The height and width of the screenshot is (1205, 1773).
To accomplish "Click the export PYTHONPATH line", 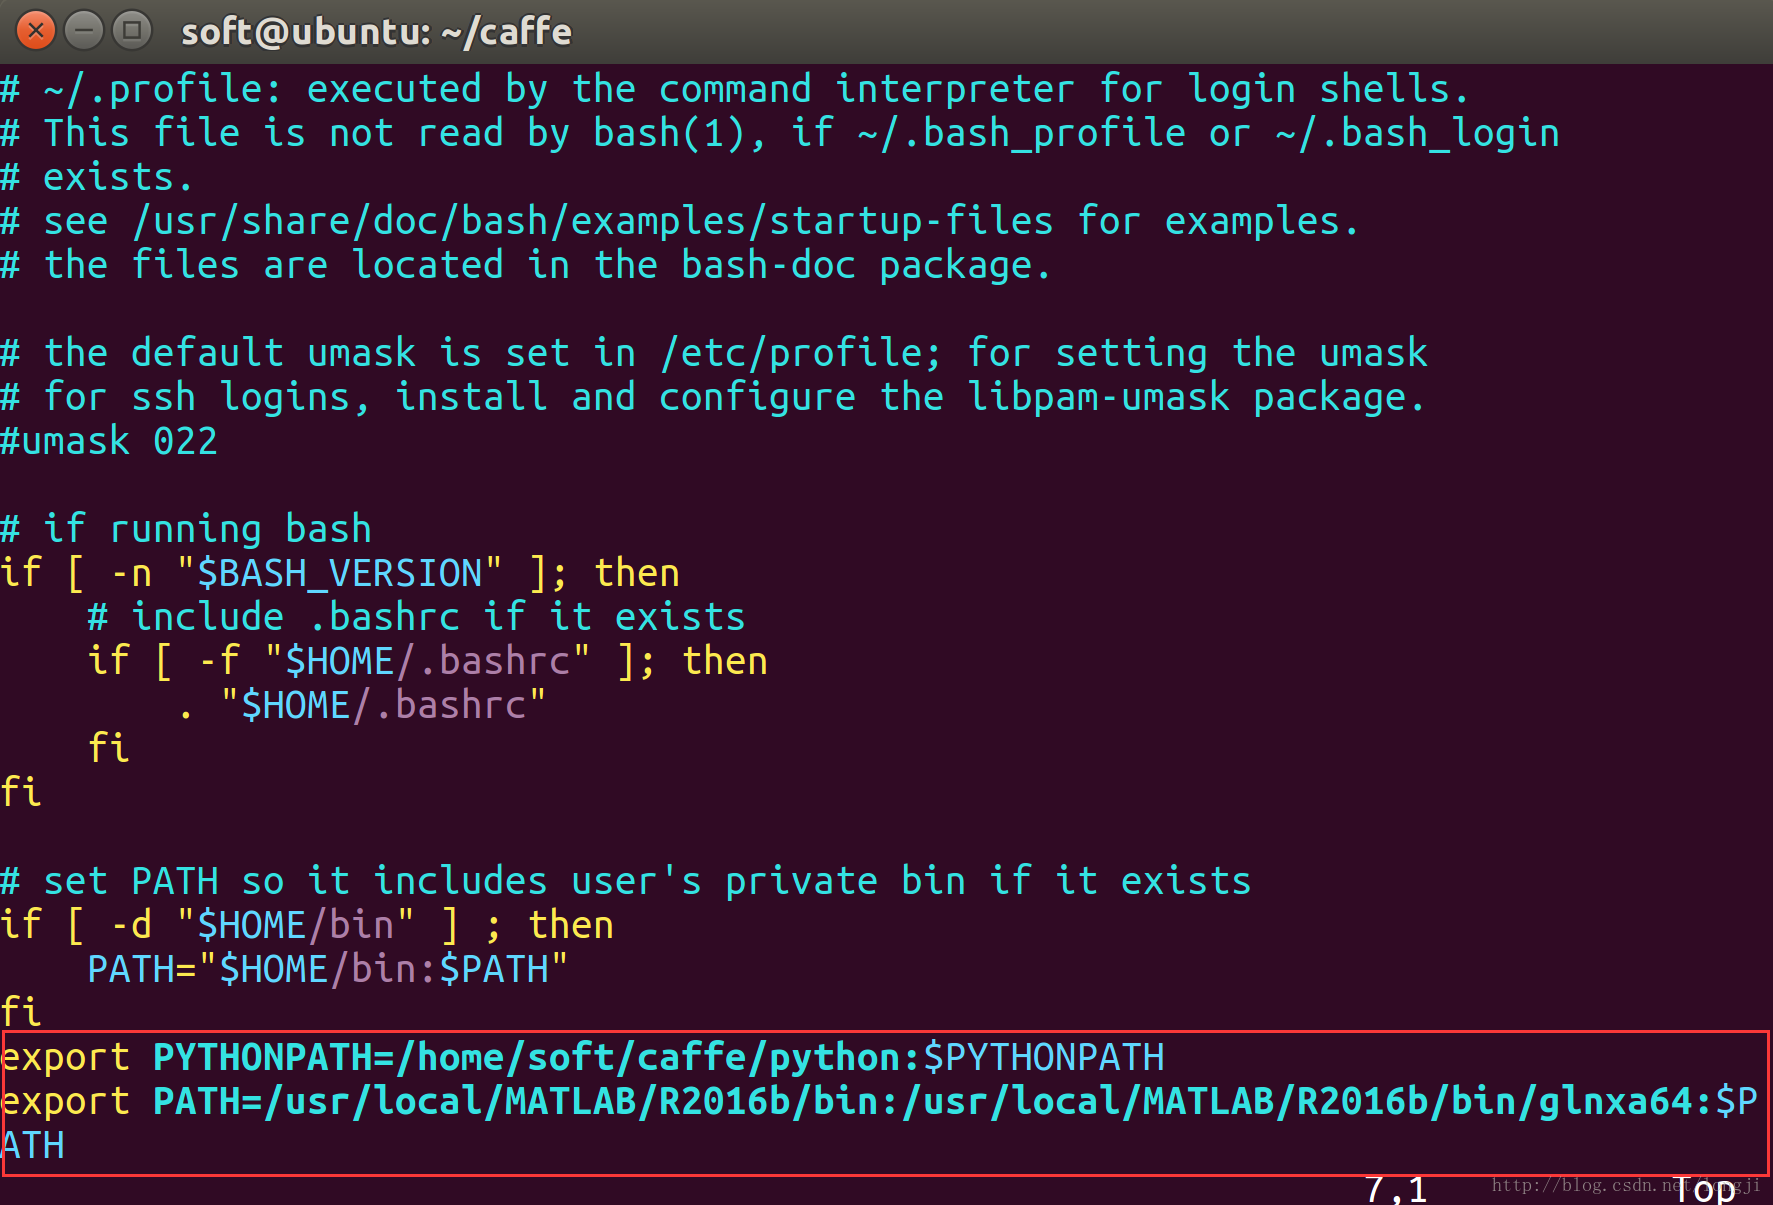I will tap(582, 1057).
